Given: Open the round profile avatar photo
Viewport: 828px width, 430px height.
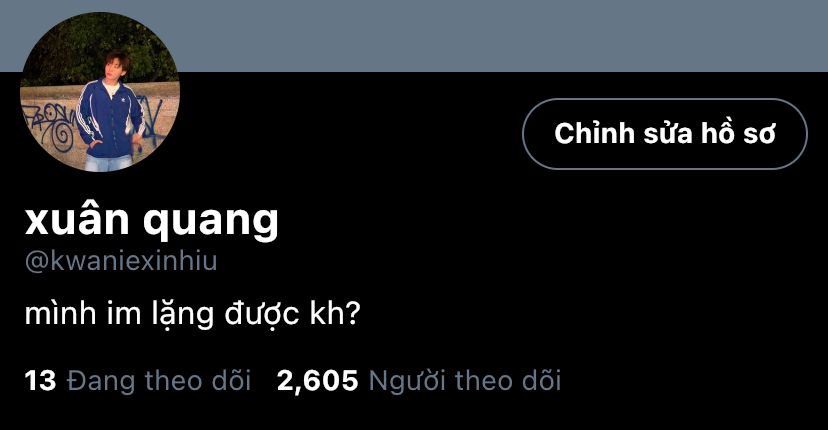Looking at the screenshot, I should point(100,92).
